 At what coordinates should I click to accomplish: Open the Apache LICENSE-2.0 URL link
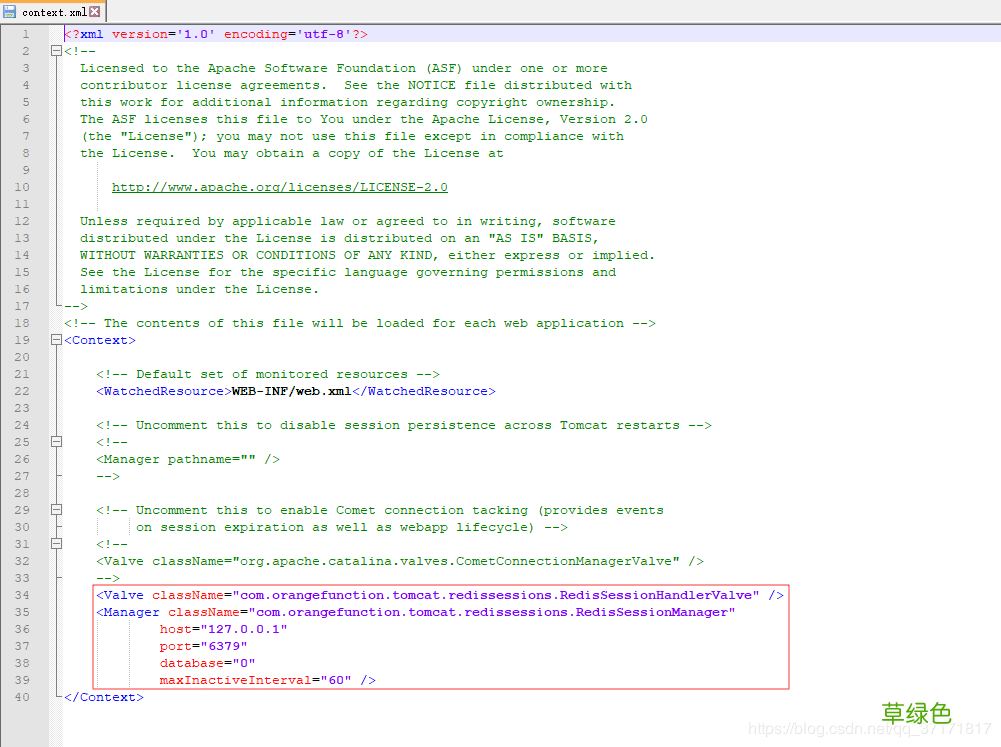[x=280, y=187]
